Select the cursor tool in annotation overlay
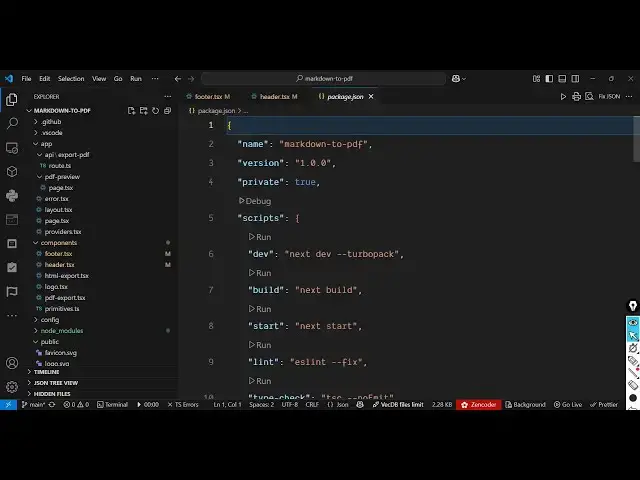Viewport: 640px width, 480px height. pos(633,336)
